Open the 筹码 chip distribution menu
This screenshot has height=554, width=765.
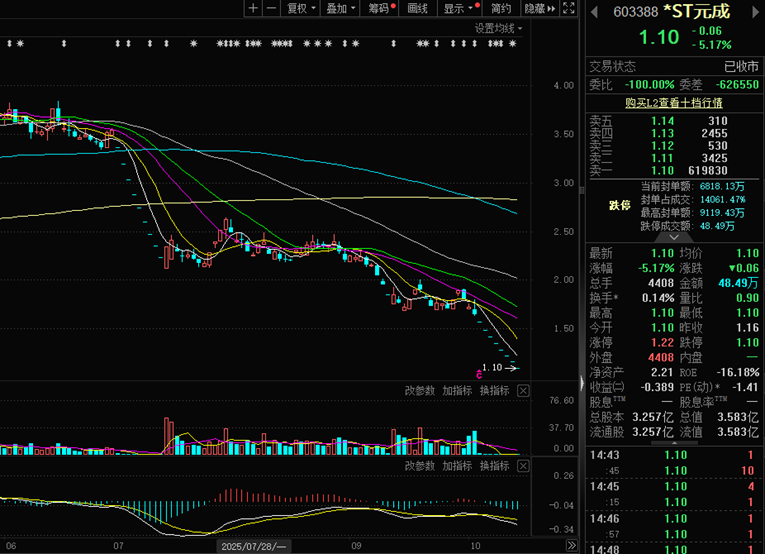tap(380, 8)
